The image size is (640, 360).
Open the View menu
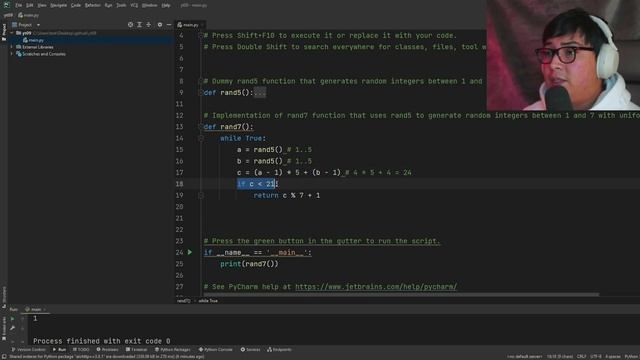coord(42,5)
